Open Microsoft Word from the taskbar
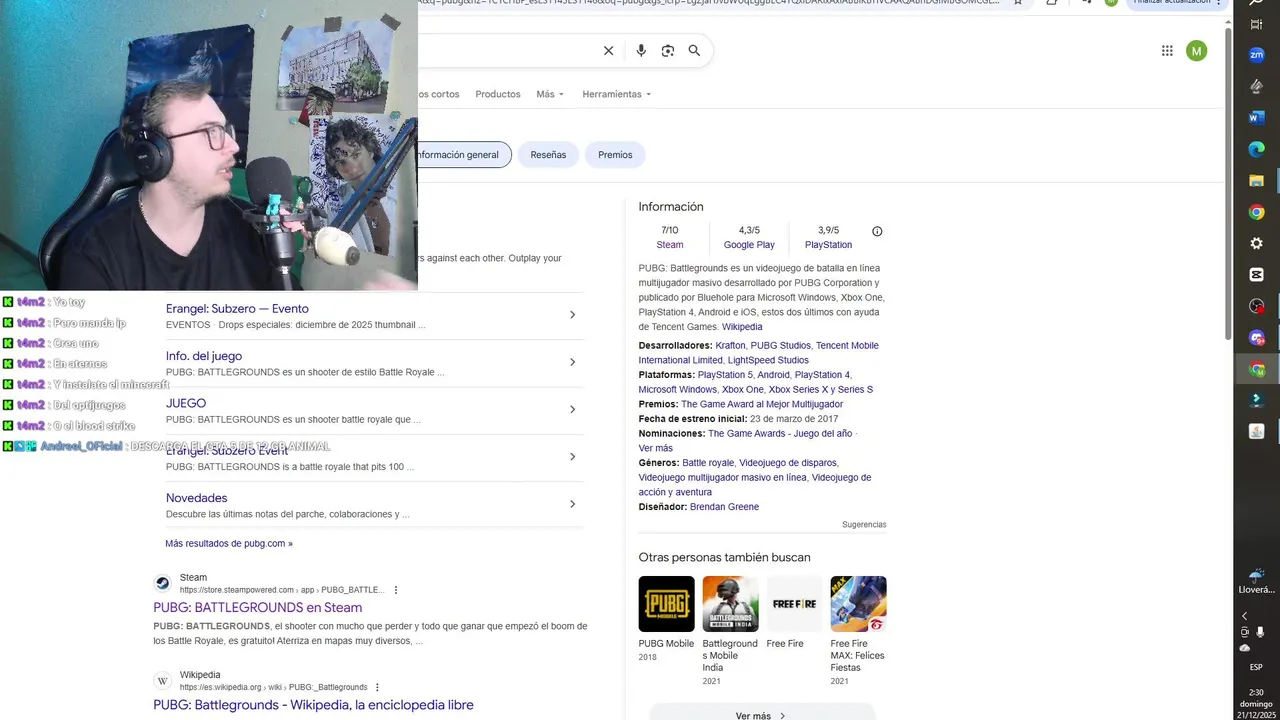Viewport: 1280px width, 720px height. pos(1257,118)
